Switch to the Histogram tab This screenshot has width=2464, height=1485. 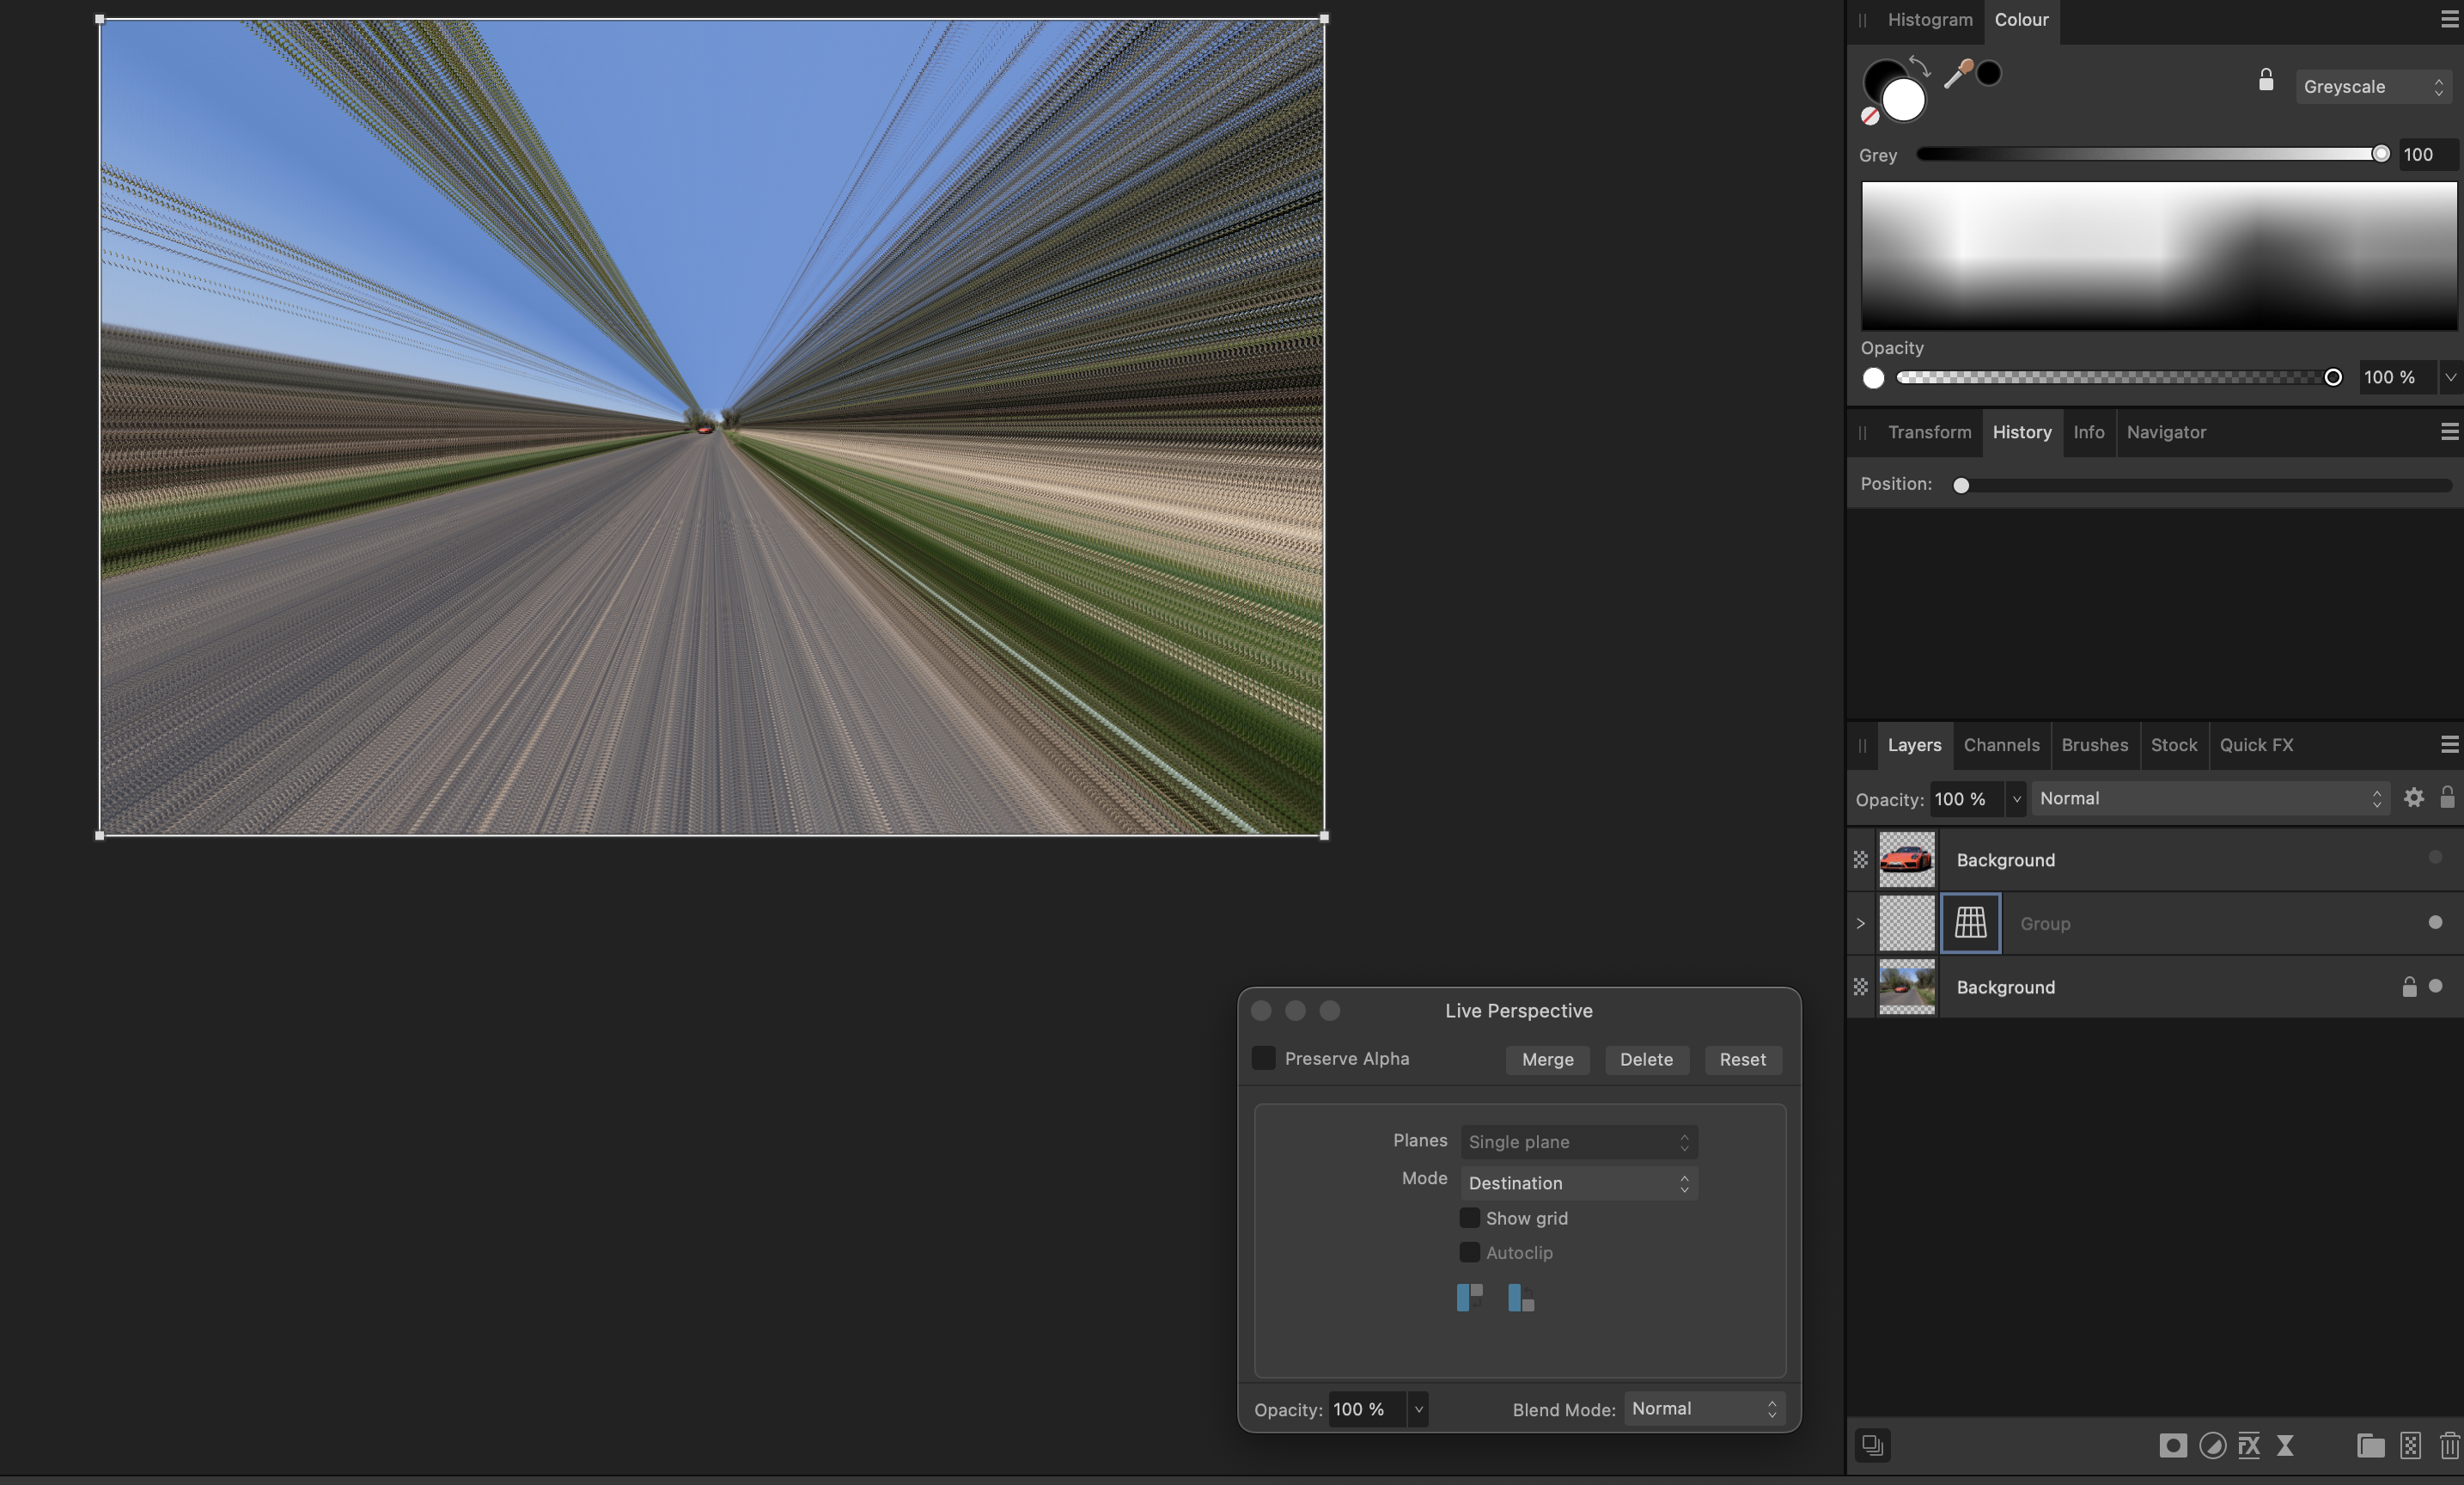click(1930, 20)
